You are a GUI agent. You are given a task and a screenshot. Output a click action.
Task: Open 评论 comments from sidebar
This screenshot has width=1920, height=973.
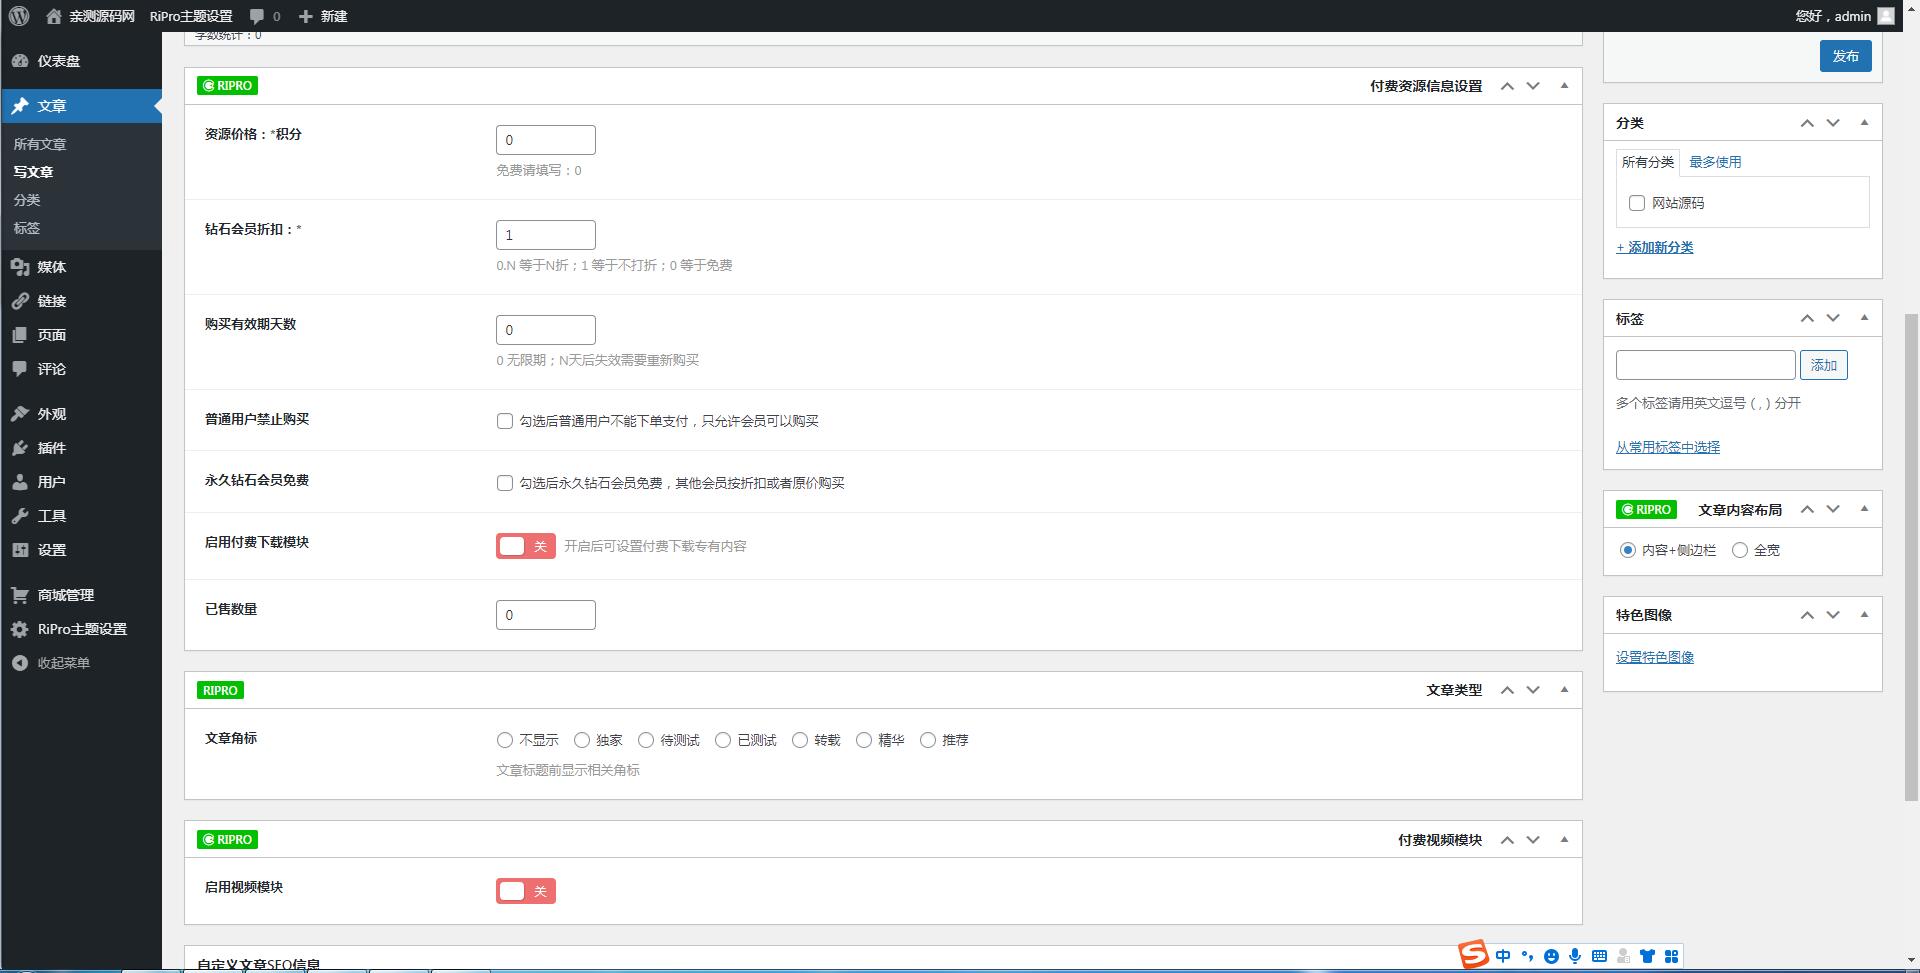point(52,368)
